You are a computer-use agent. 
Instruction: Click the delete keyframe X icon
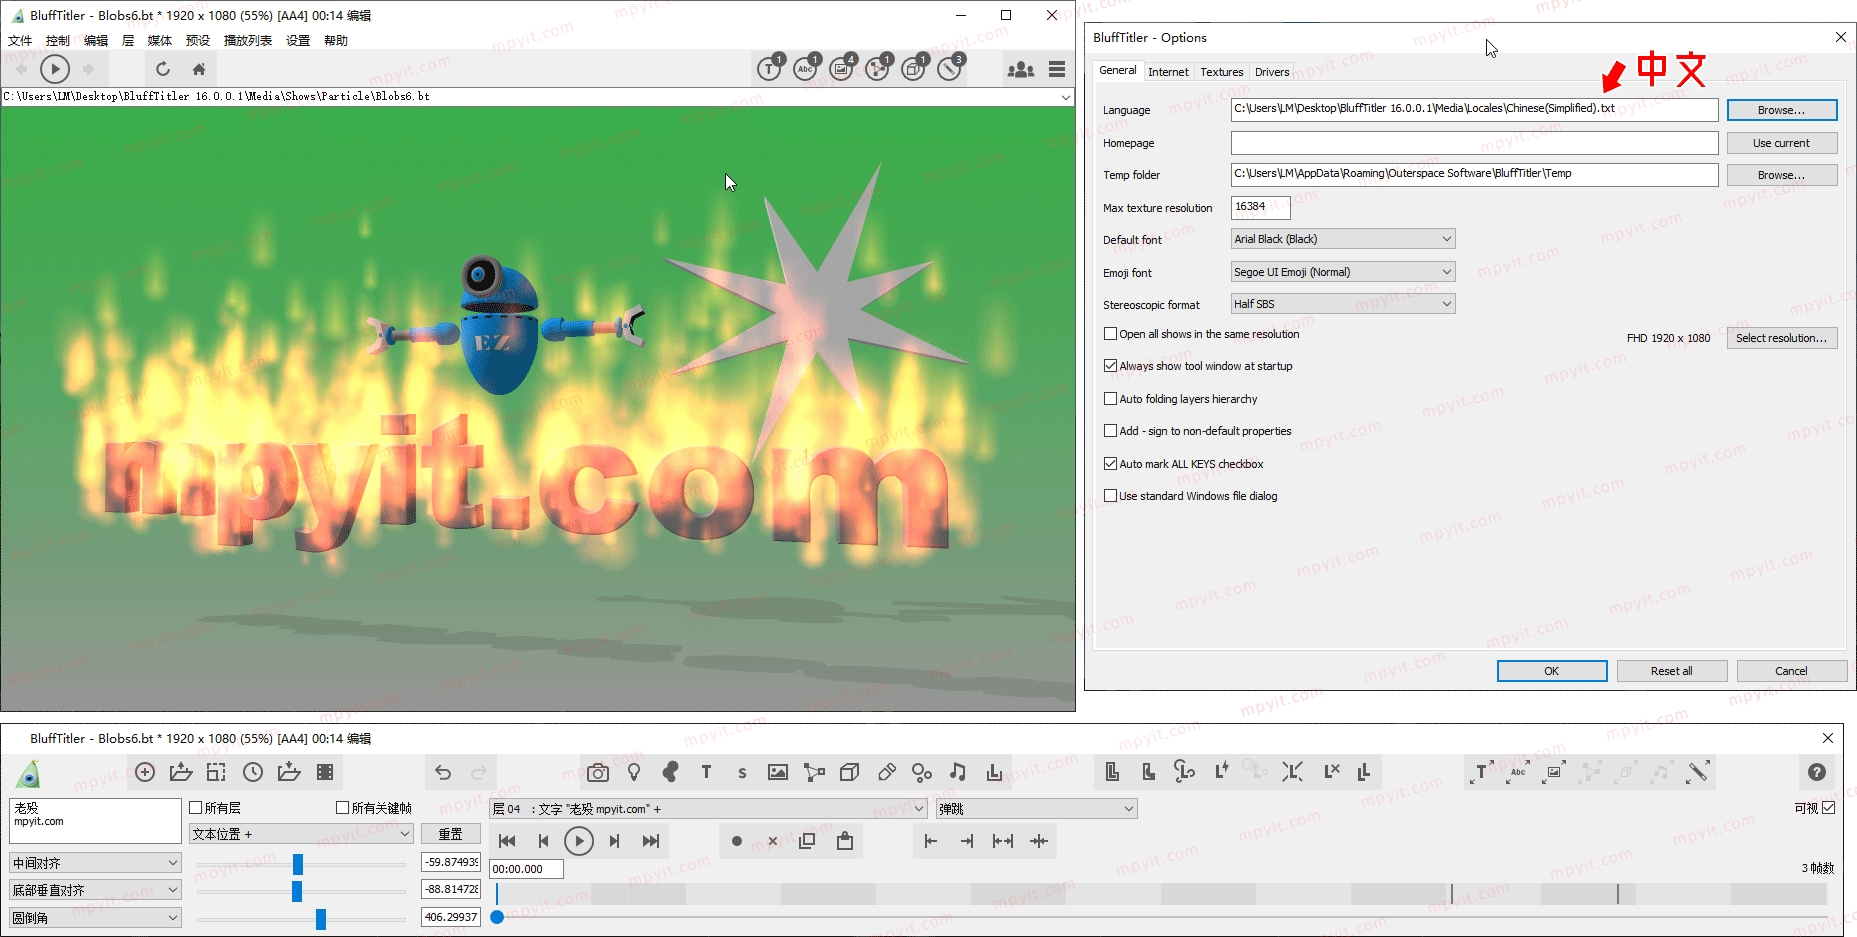(x=773, y=841)
